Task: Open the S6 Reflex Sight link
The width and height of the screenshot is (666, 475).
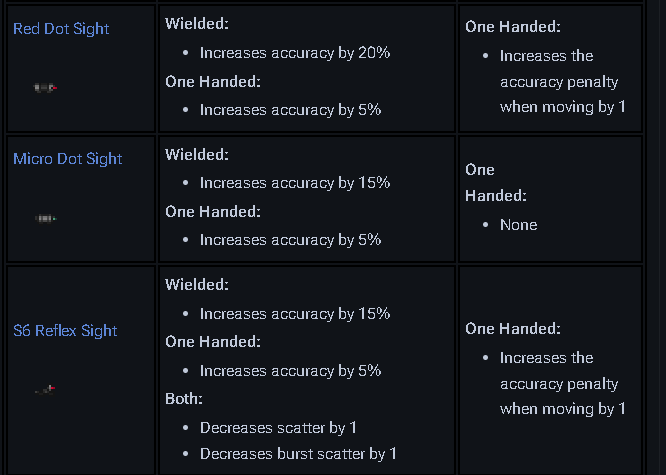Action: [65, 331]
